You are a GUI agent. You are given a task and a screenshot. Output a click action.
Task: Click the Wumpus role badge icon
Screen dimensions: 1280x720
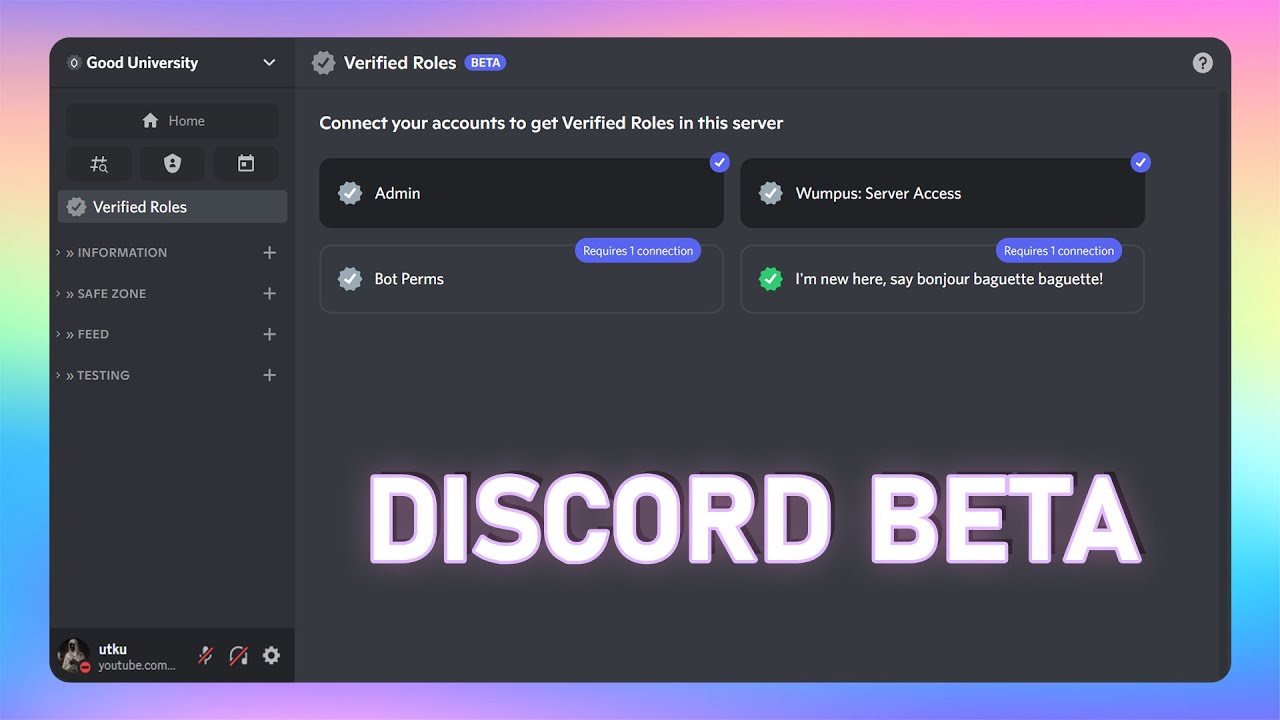[770, 193]
